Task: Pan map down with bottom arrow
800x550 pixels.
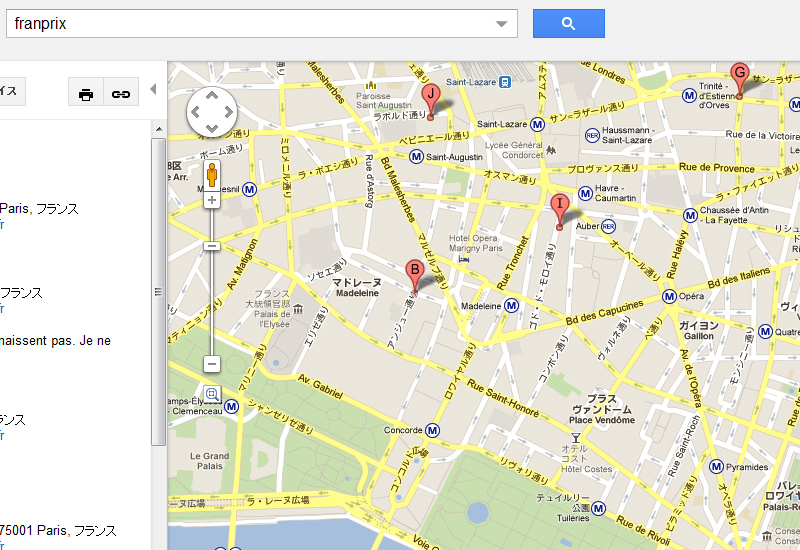Action: pyautogui.click(x=212, y=129)
